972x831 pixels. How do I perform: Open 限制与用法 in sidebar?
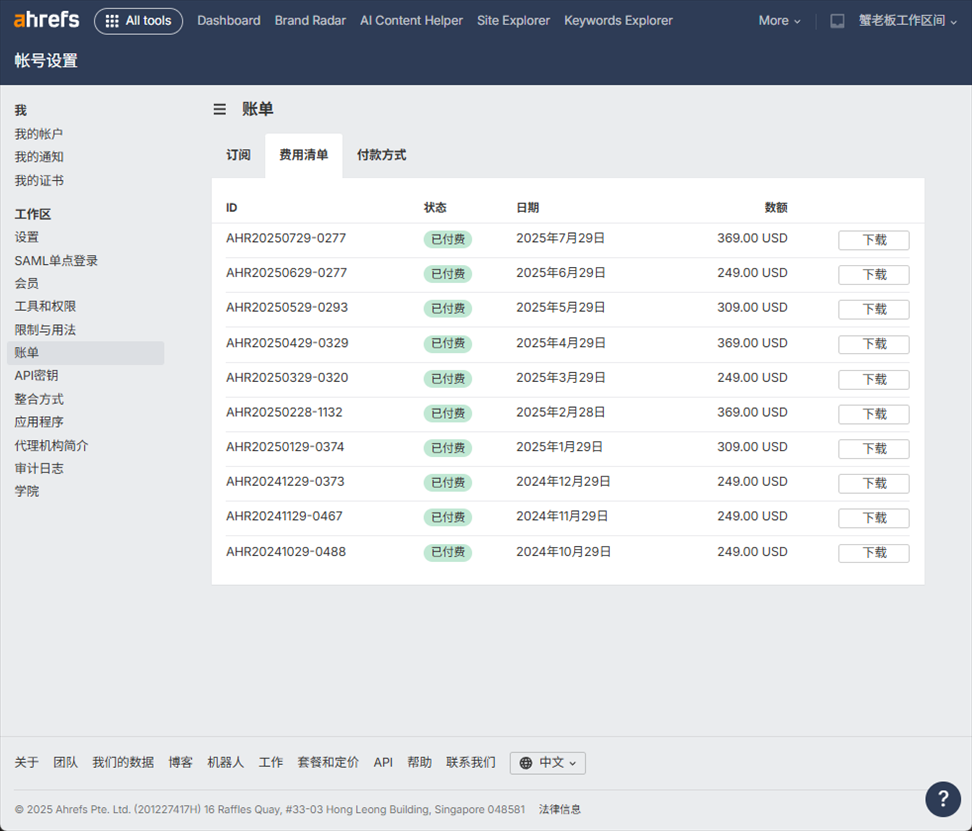(x=45, y=330)
